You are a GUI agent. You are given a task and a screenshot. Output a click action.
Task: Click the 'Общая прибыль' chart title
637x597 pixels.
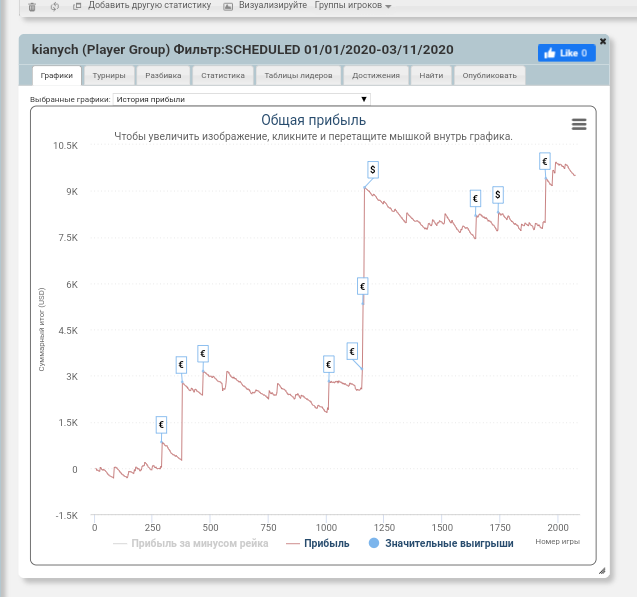click(x=313, y=120)
